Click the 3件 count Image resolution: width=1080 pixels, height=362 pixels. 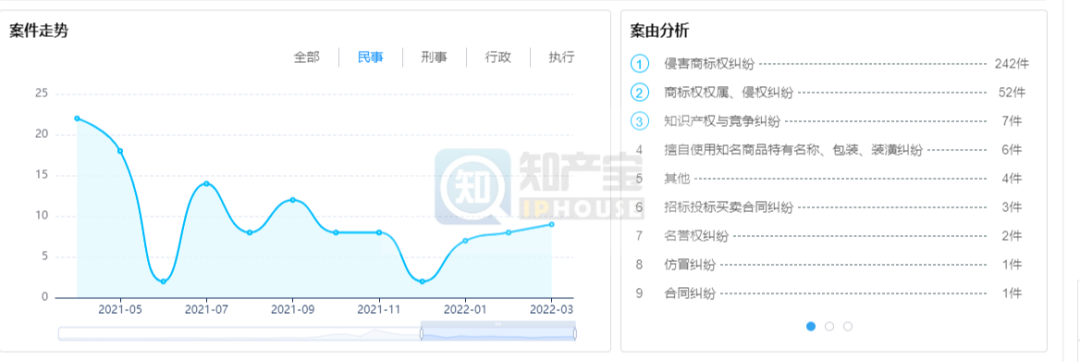1012,207
